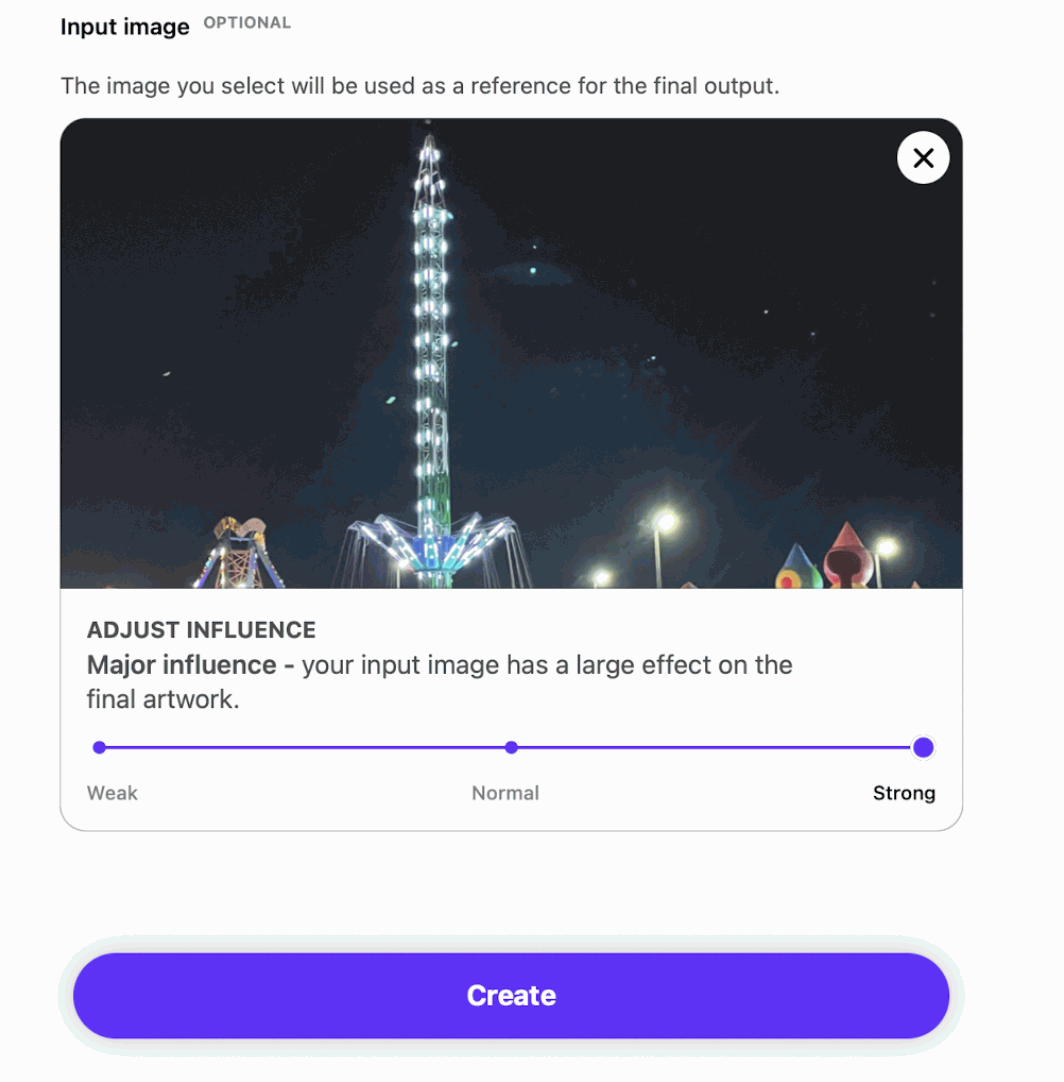
Task: Remove the input image with the X button
Action: 923,158
